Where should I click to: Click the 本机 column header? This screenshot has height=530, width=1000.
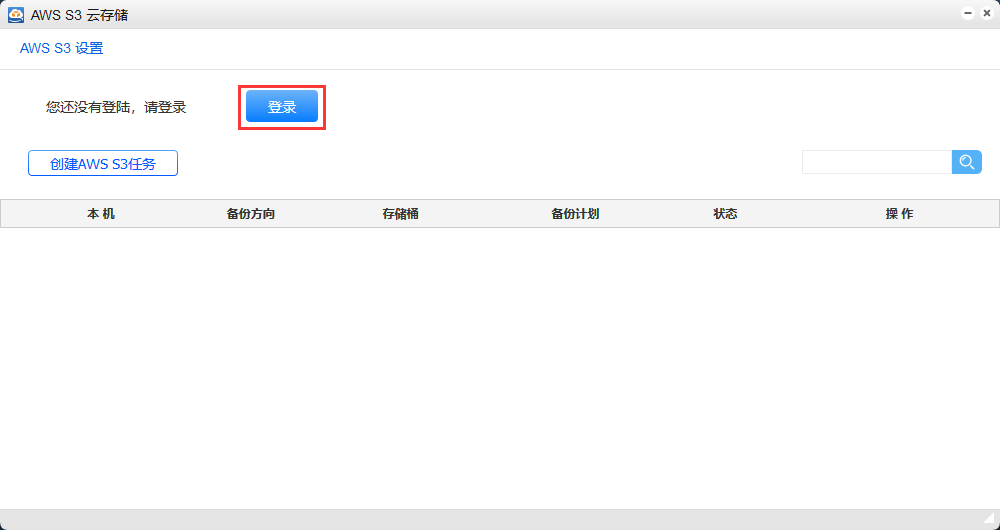pyautogui.click(x=101, y=214)
